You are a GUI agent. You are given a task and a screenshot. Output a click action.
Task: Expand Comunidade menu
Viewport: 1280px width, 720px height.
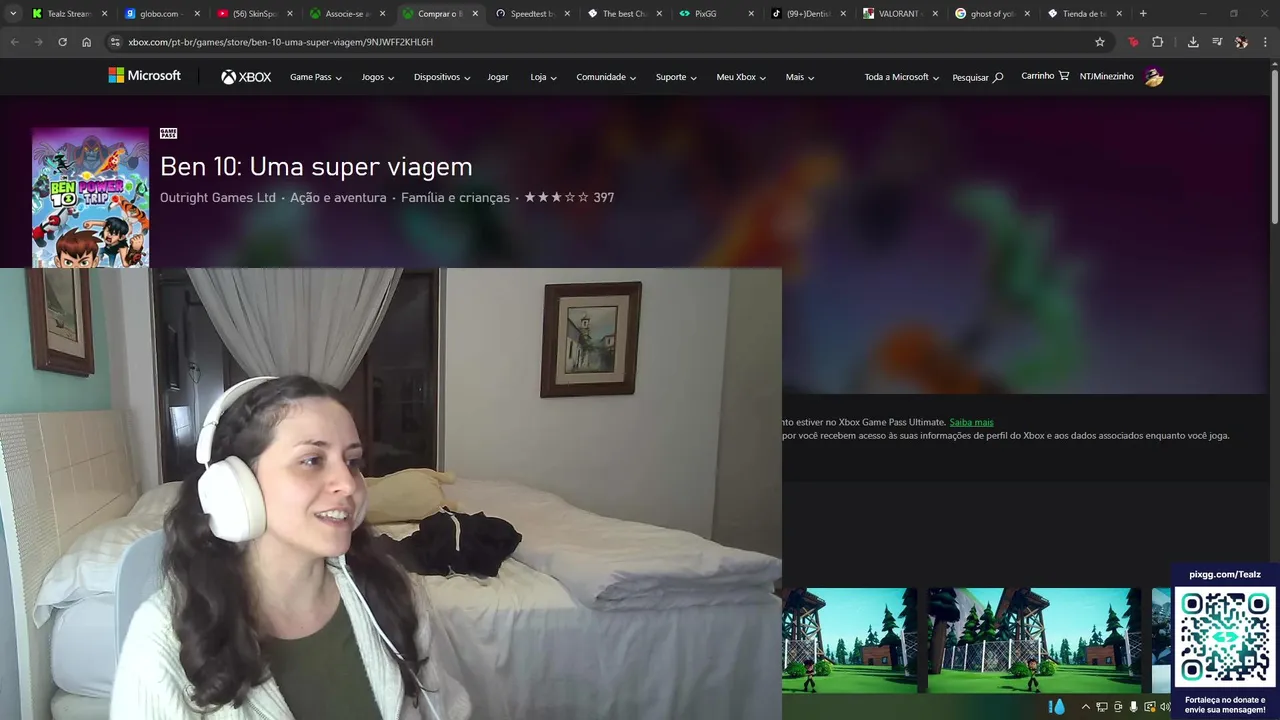click(606, 77)
